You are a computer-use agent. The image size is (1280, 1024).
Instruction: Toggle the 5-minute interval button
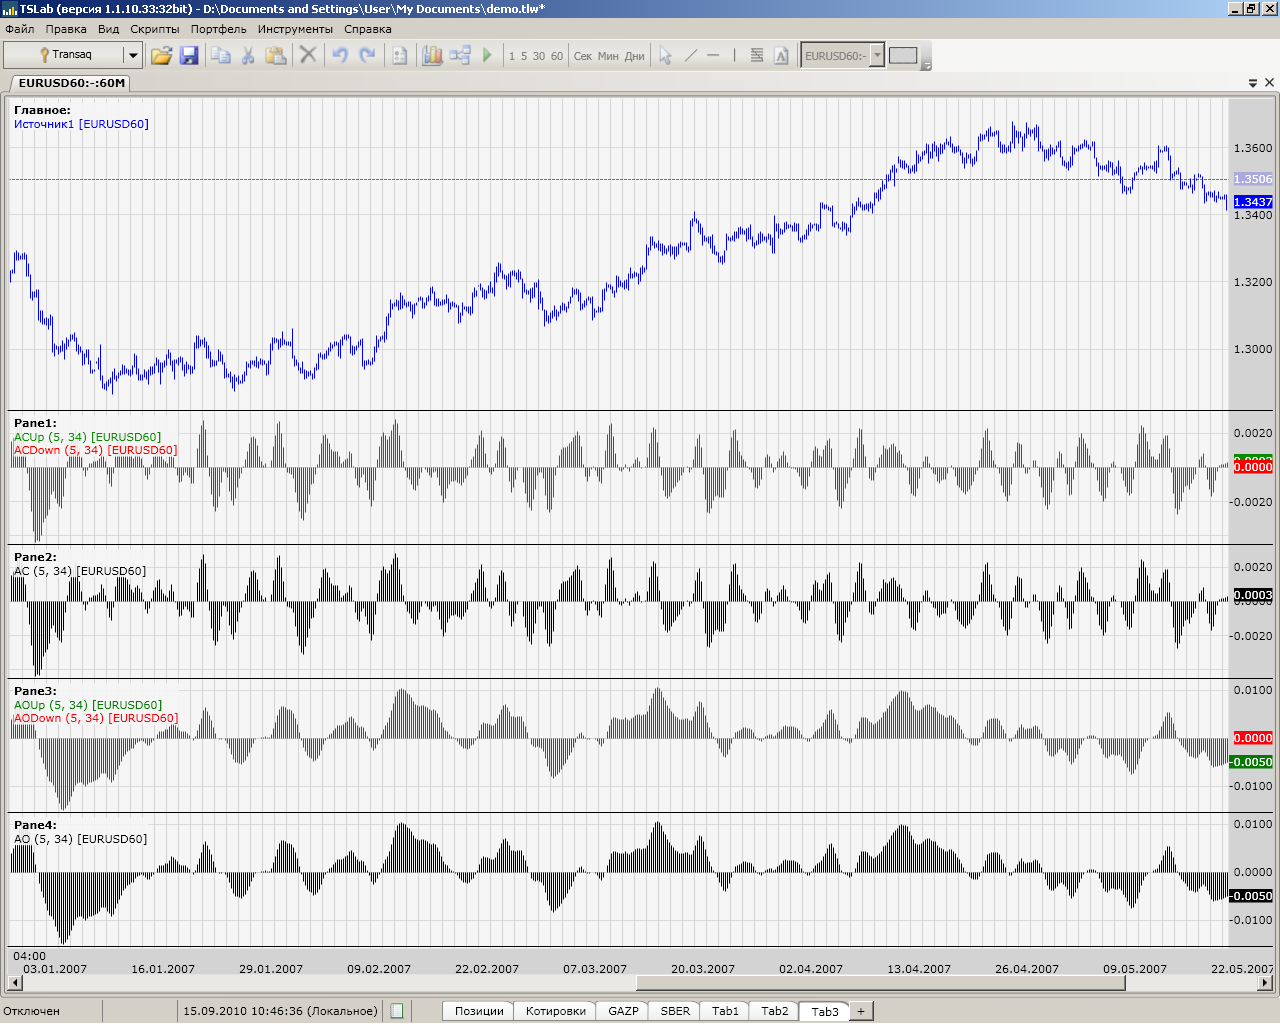[x=524, y=56]
